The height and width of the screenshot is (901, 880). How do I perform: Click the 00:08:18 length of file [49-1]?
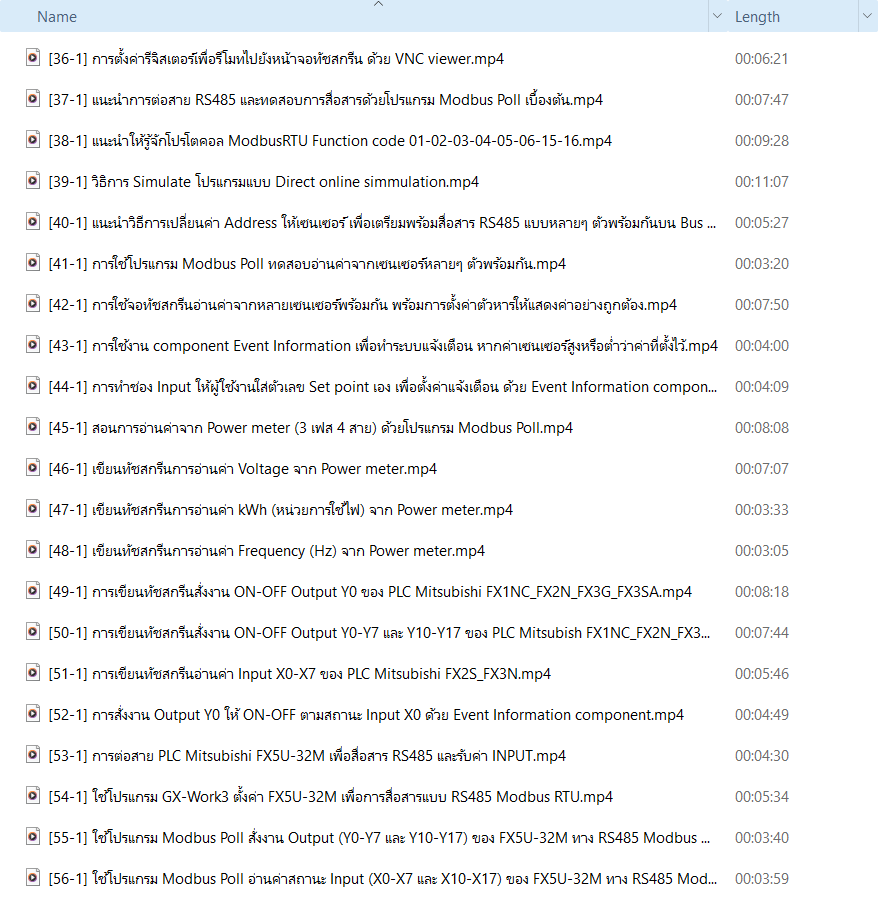coord(762,592)
